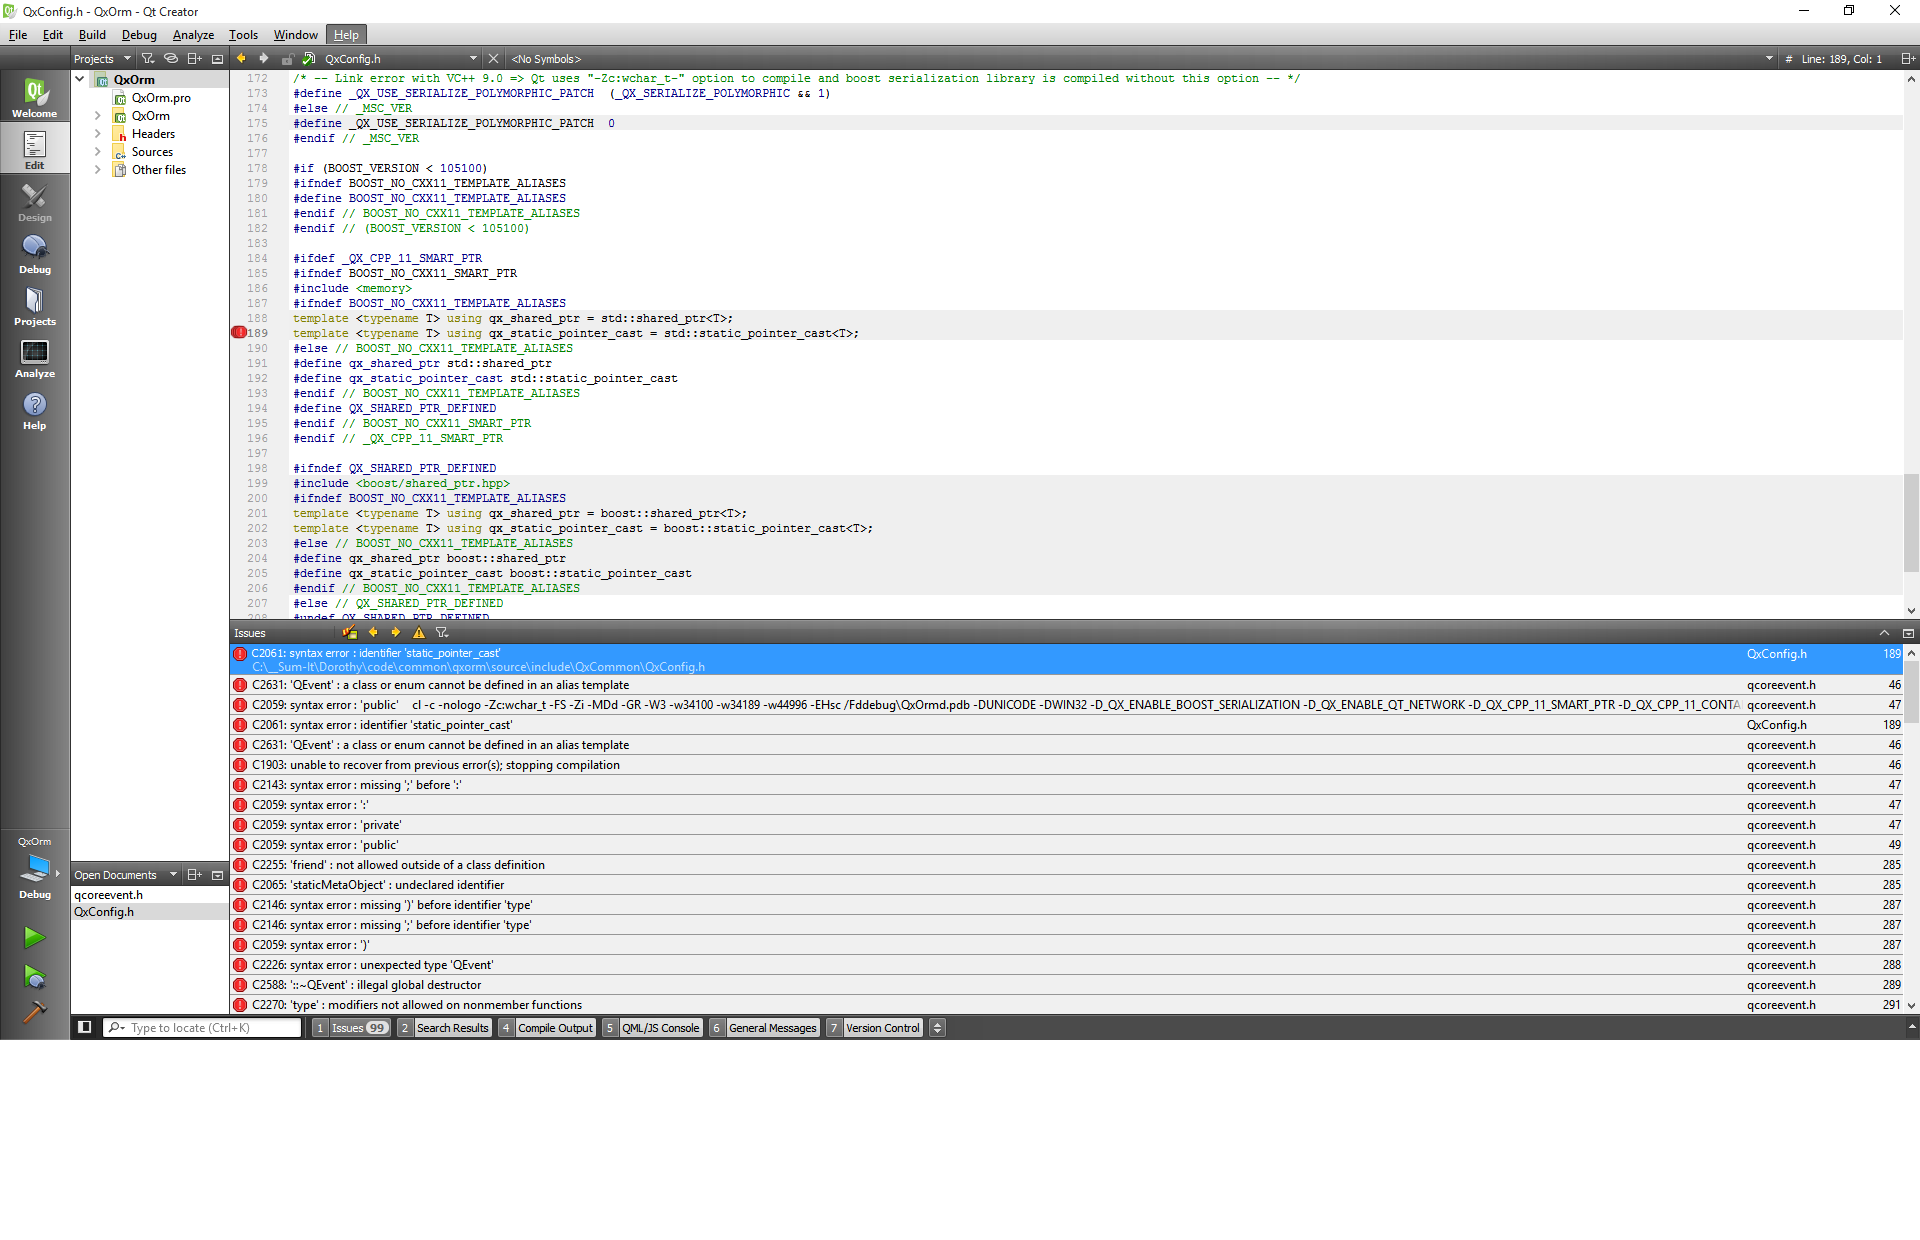Close the Projects side panel
Image resolution: width=1920 pixels, height=1240 pixels.
217,59
